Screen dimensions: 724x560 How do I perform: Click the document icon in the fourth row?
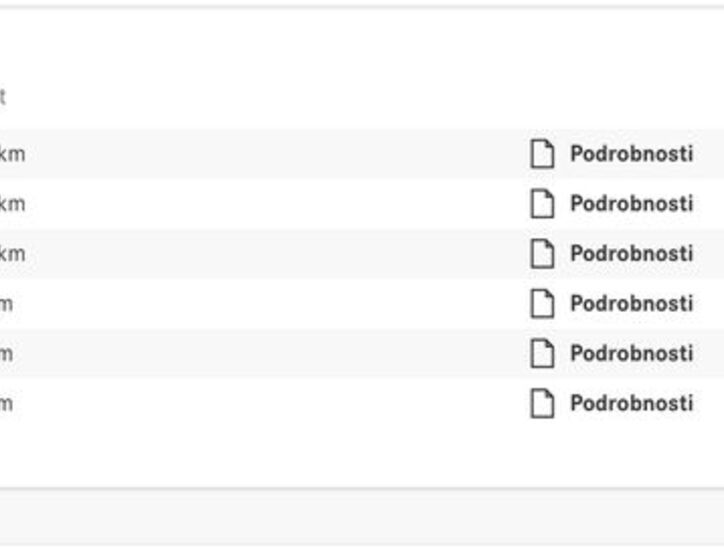(542, 304)
